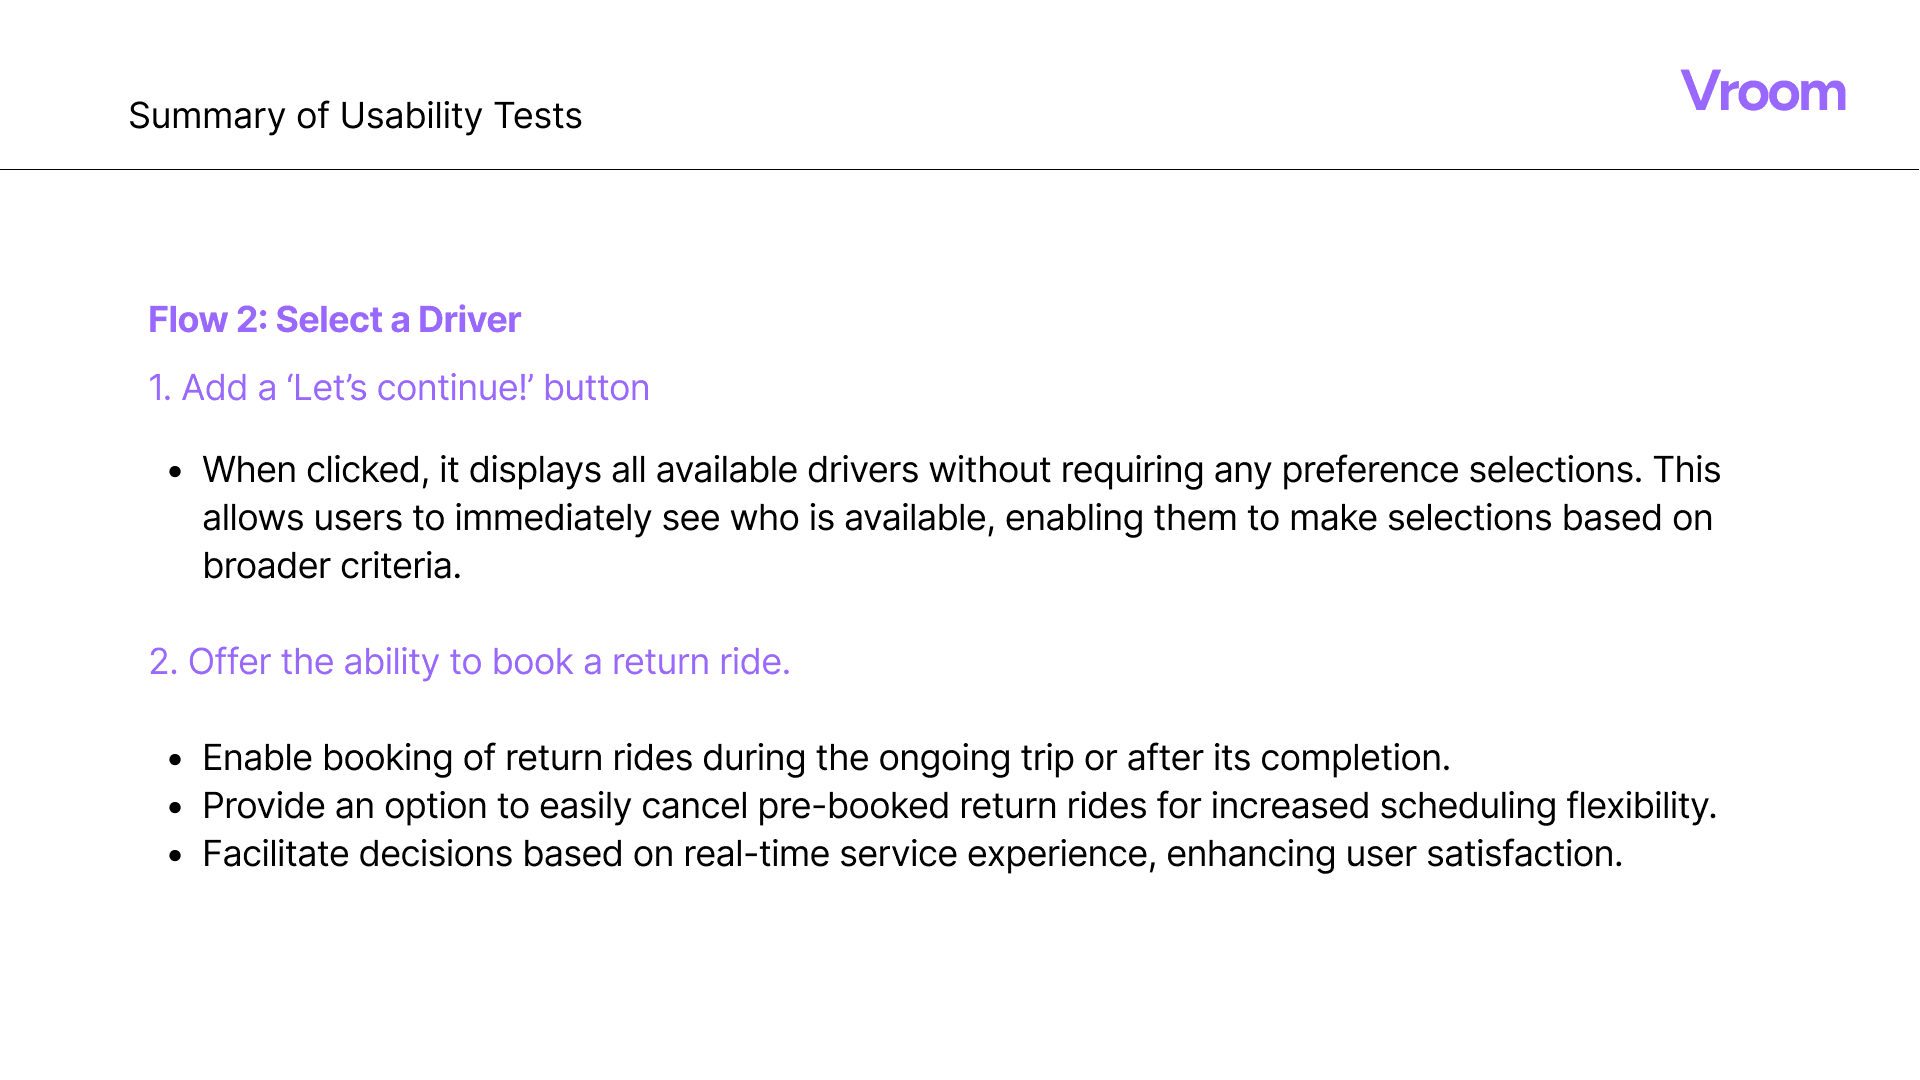The width and height of the screenshot is (1920, 1080).
Task: Click the purple Vroom logo
Action: click(1762, 92)
